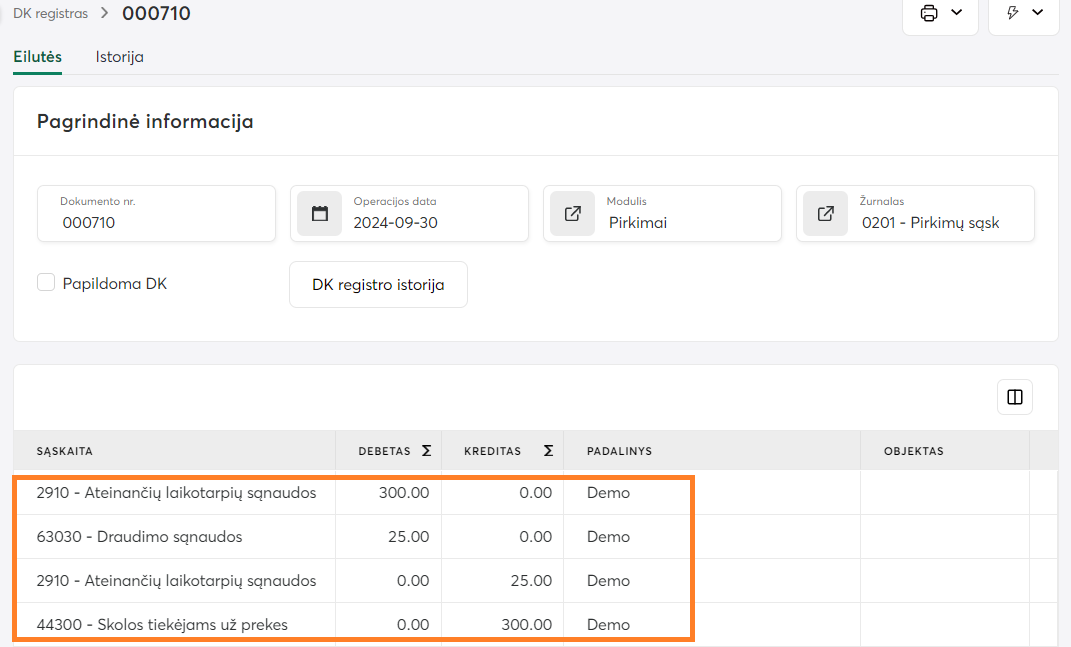Sort by the Sąskaita column header
1071x647 pixels.
point(65,451)
